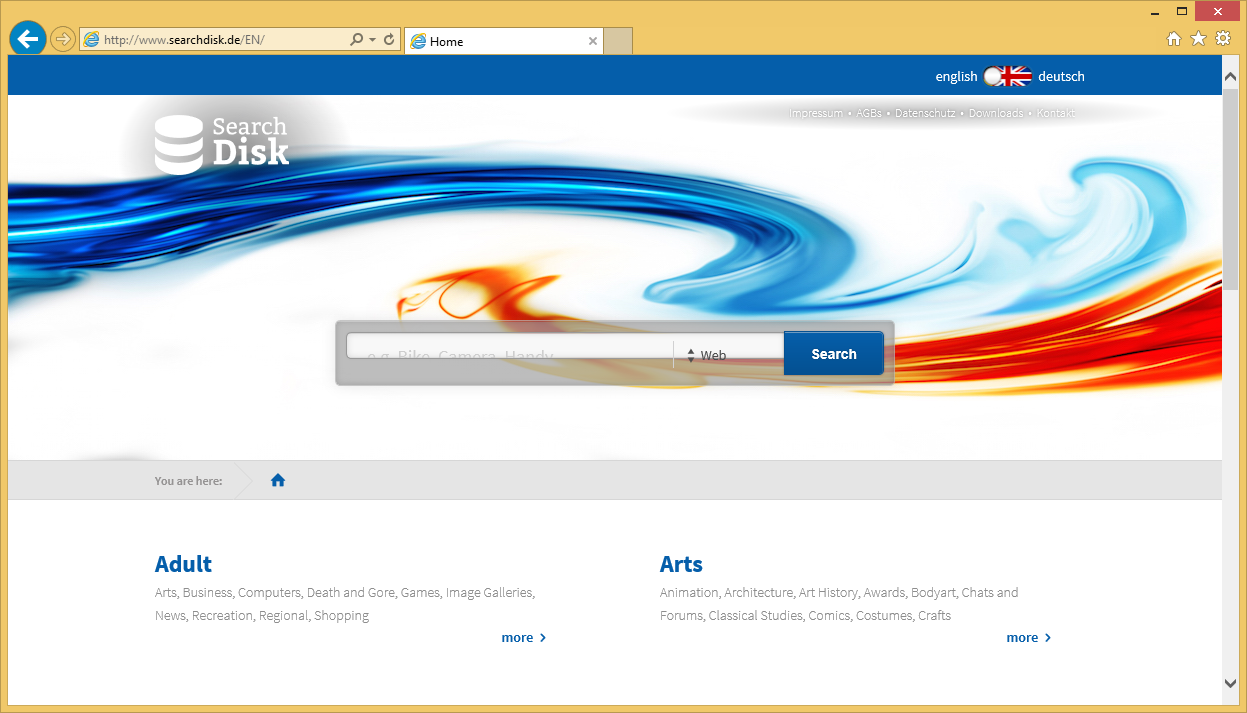Click the British flag language icon

pos(1006,75)
